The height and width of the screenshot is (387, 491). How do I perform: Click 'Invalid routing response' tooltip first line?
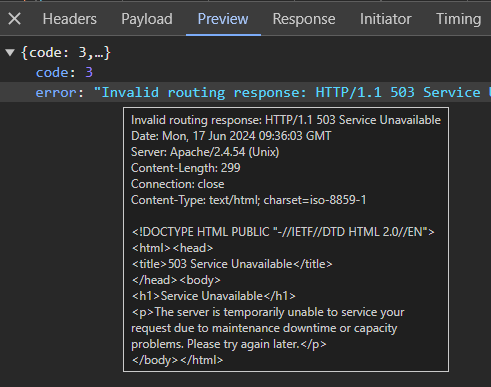pos(286,120)
